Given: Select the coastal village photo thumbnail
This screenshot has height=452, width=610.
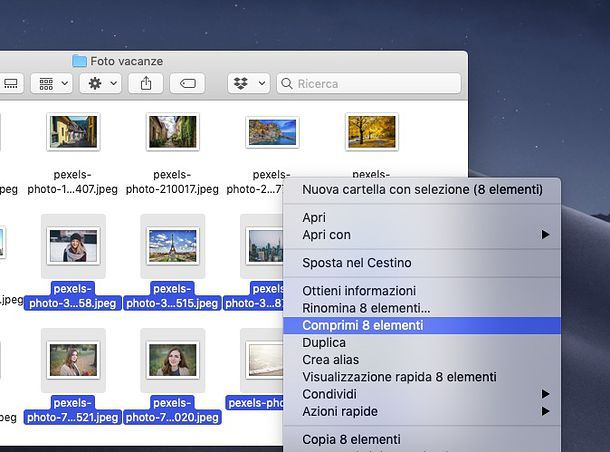Looking at the screenshot, I should click(x=272, y=132).
